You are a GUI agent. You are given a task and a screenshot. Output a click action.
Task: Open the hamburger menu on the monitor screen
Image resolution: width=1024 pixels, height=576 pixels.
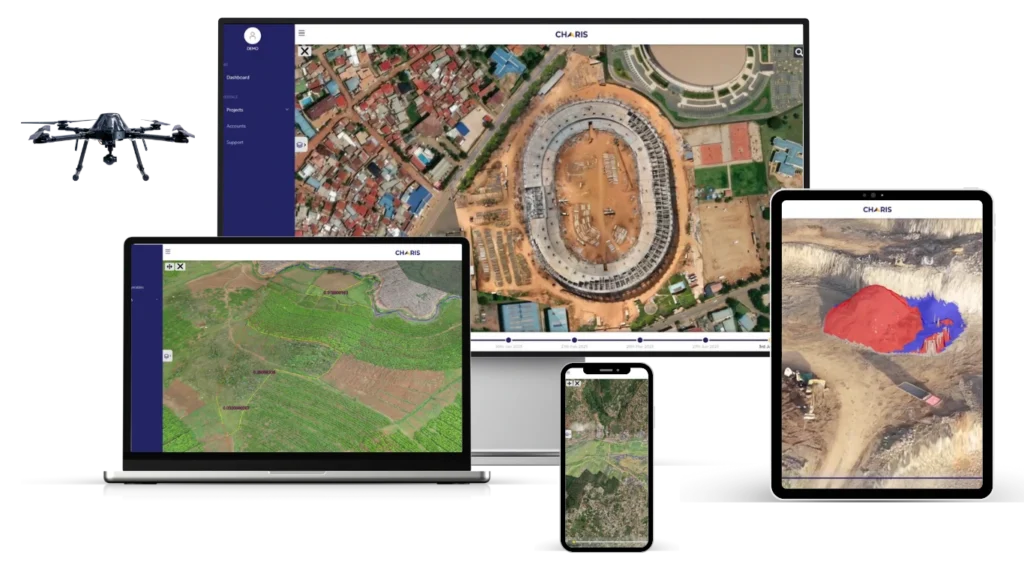302,33
